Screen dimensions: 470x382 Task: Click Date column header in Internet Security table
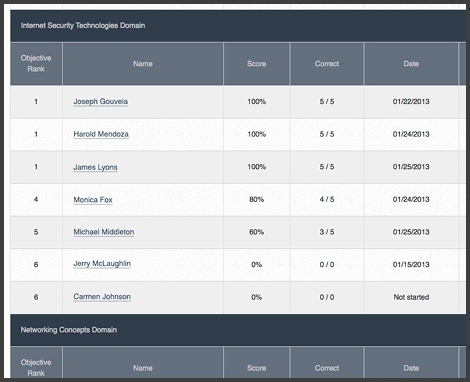pos(411,63)
